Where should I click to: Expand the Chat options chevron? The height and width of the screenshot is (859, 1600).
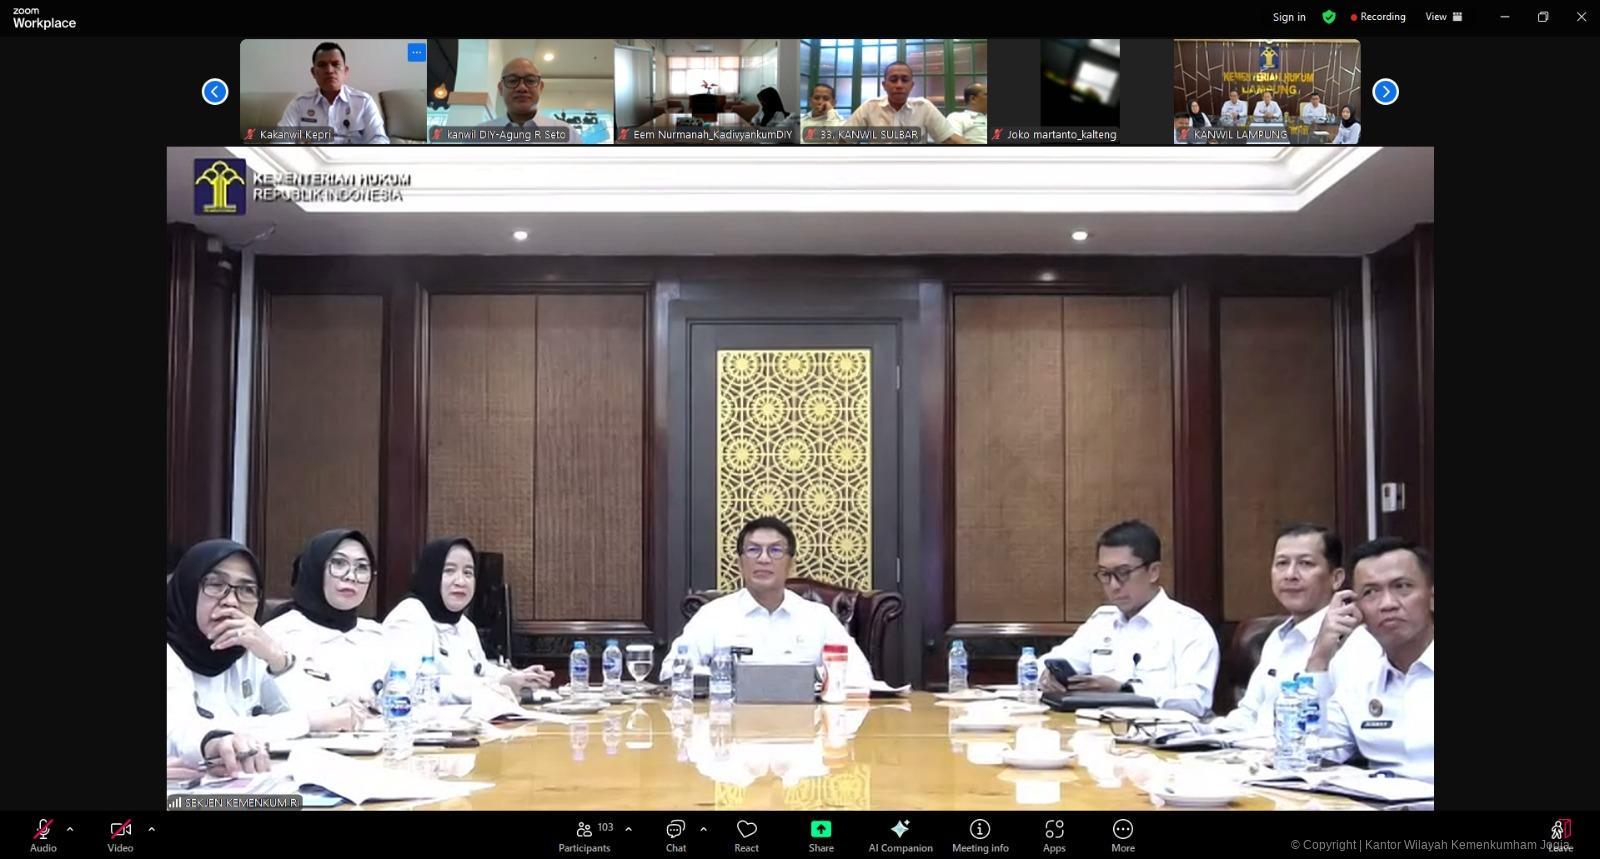703,829
